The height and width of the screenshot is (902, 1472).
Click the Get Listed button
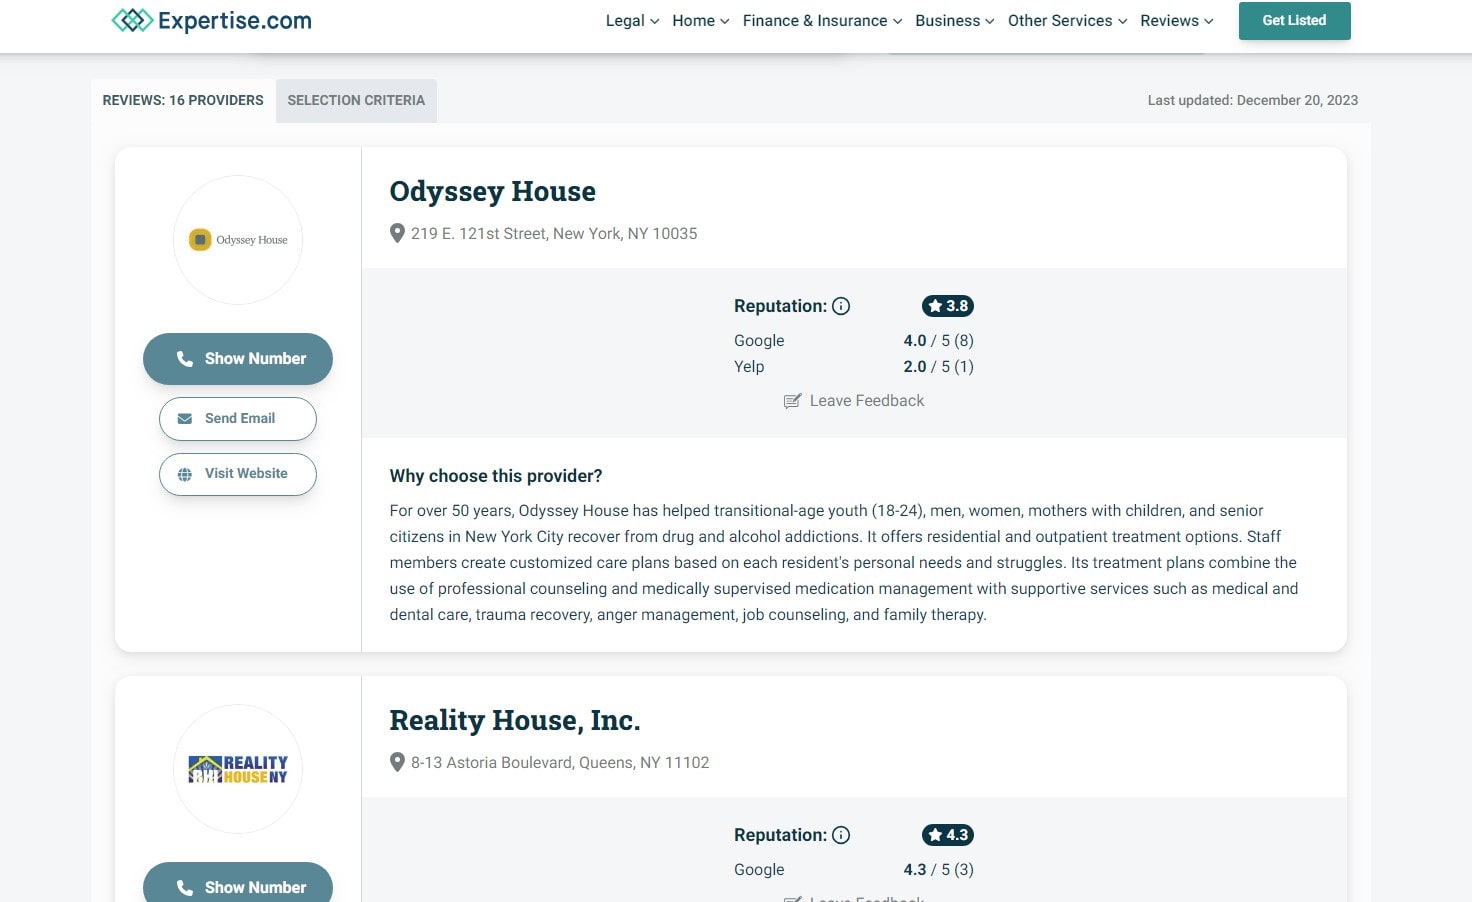coord(1295,21)
